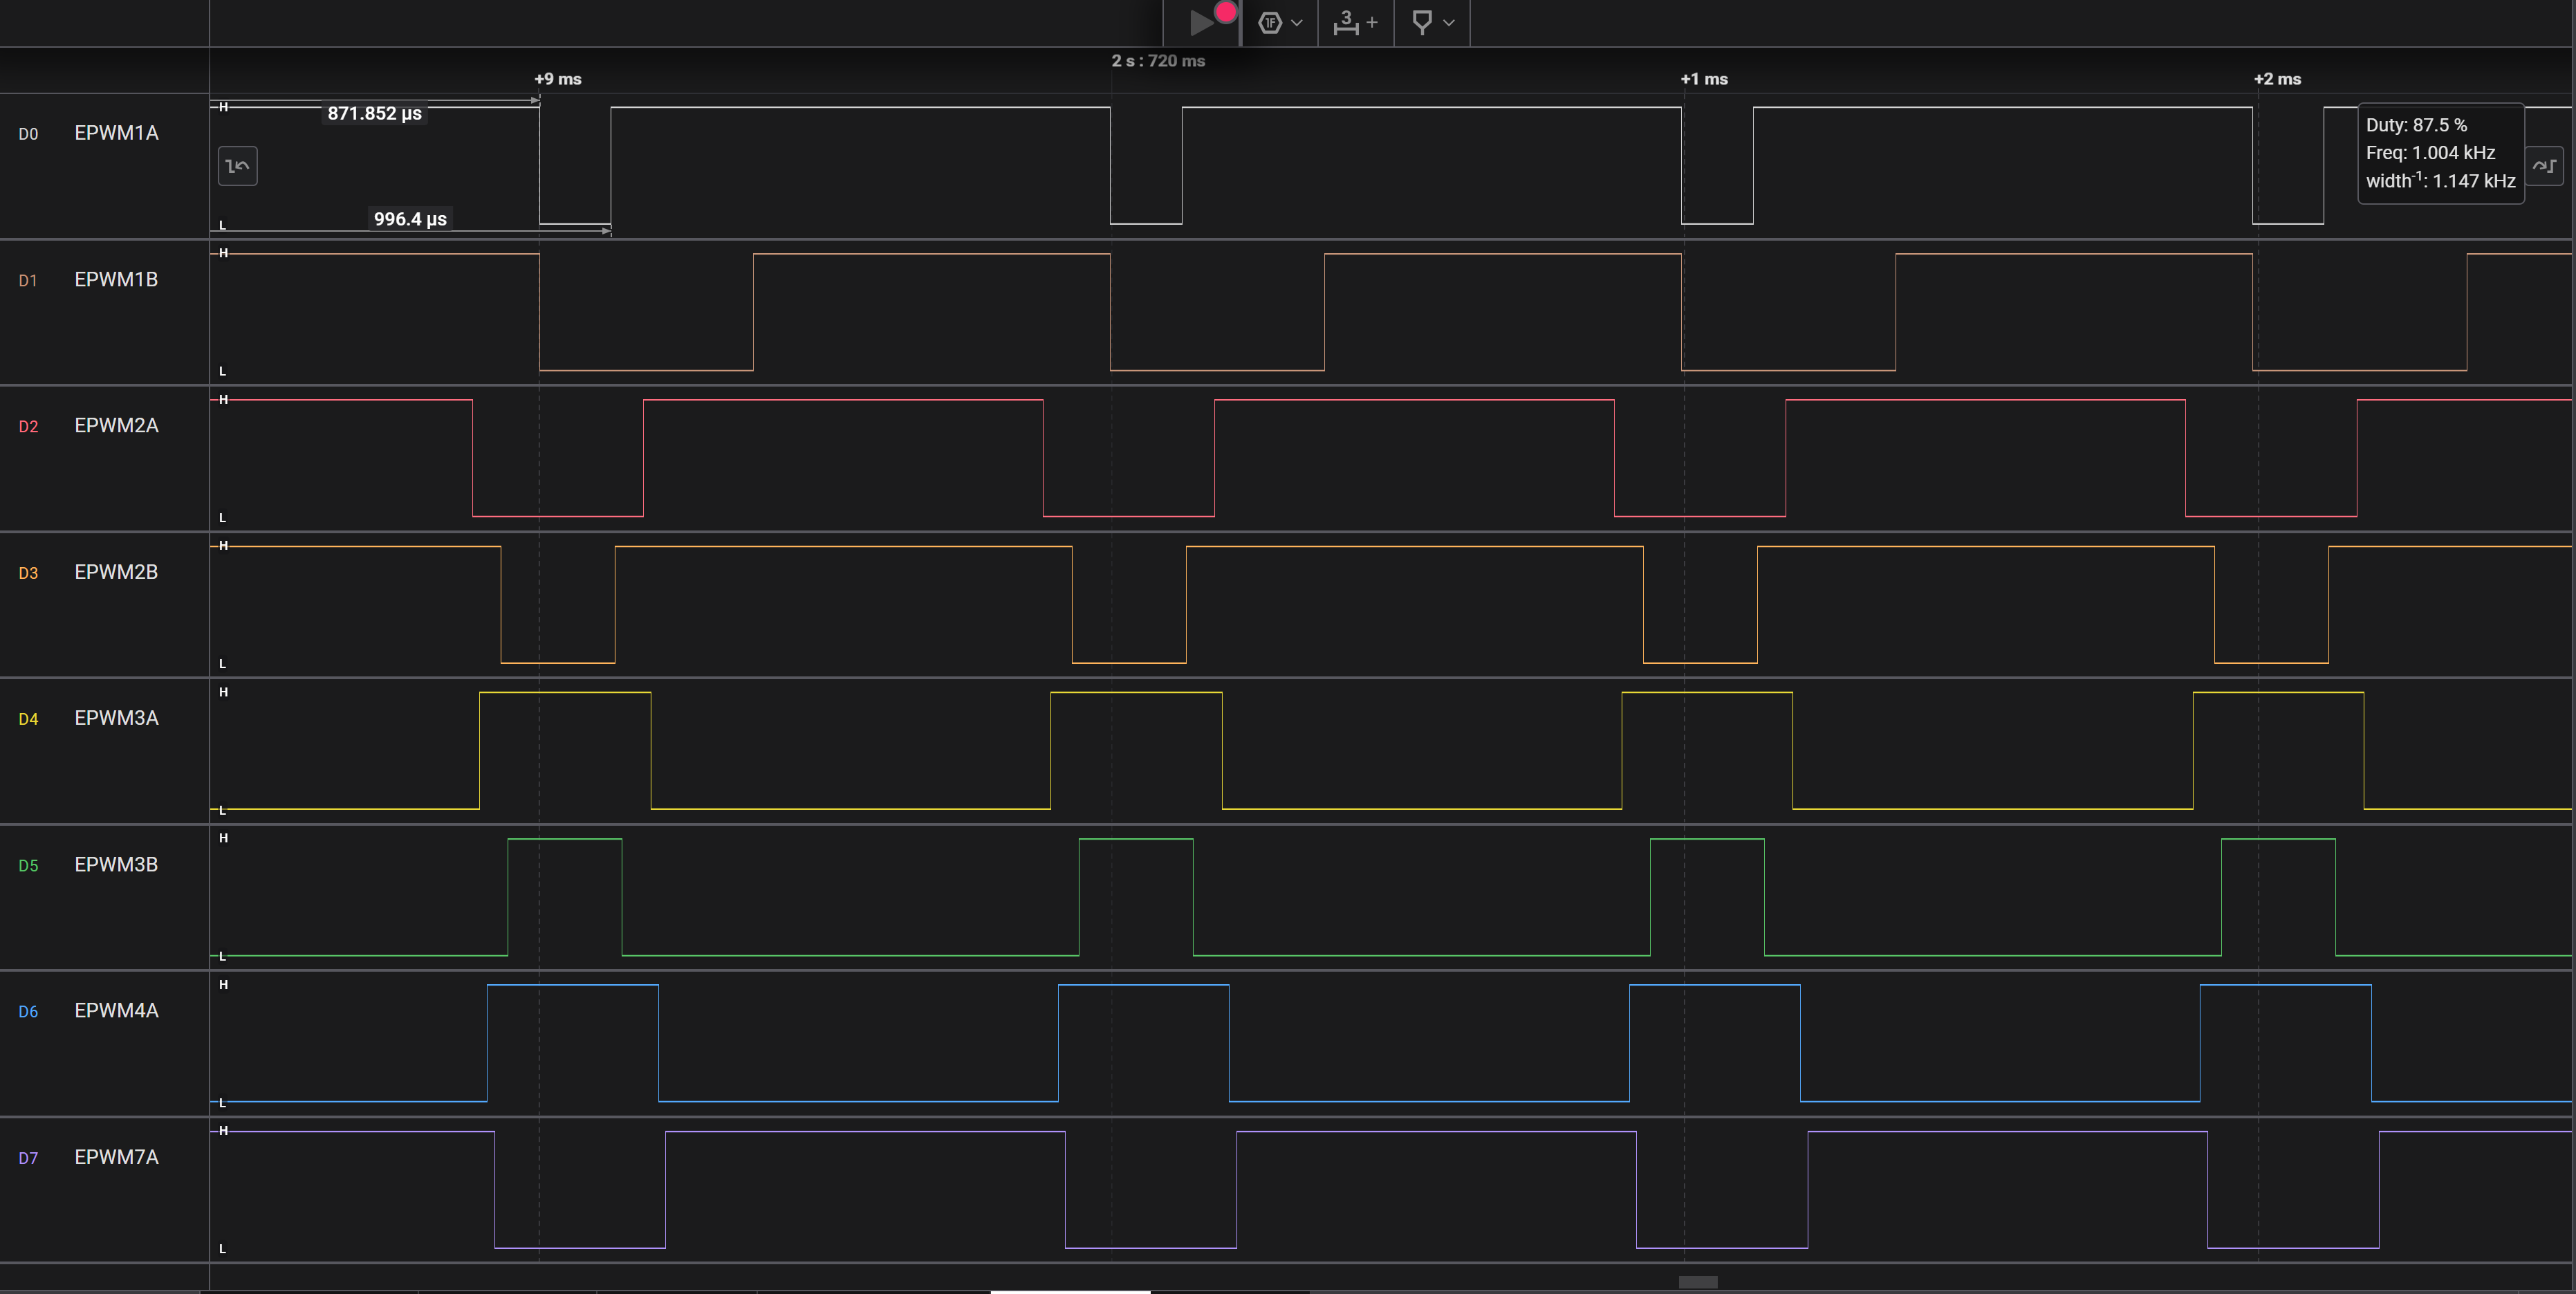
Task: Expand the timing marker dropdown chevron
Action: 1449,22
